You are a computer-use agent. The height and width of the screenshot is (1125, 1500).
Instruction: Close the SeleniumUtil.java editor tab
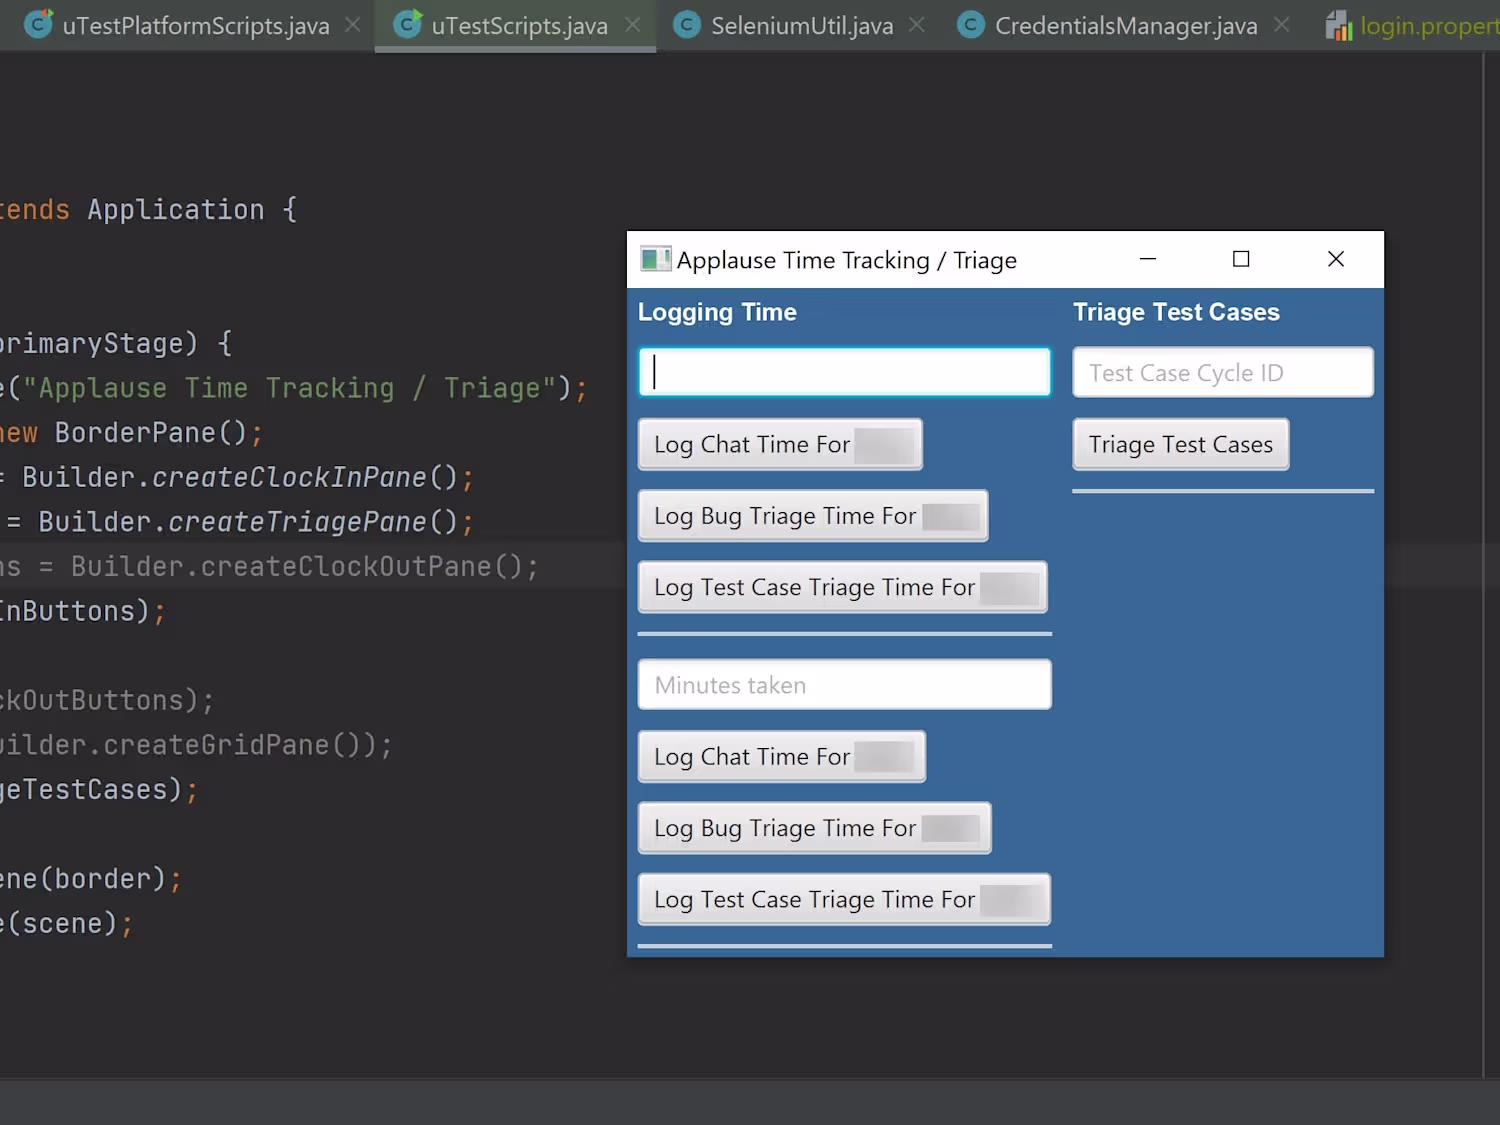pos(917,25)
